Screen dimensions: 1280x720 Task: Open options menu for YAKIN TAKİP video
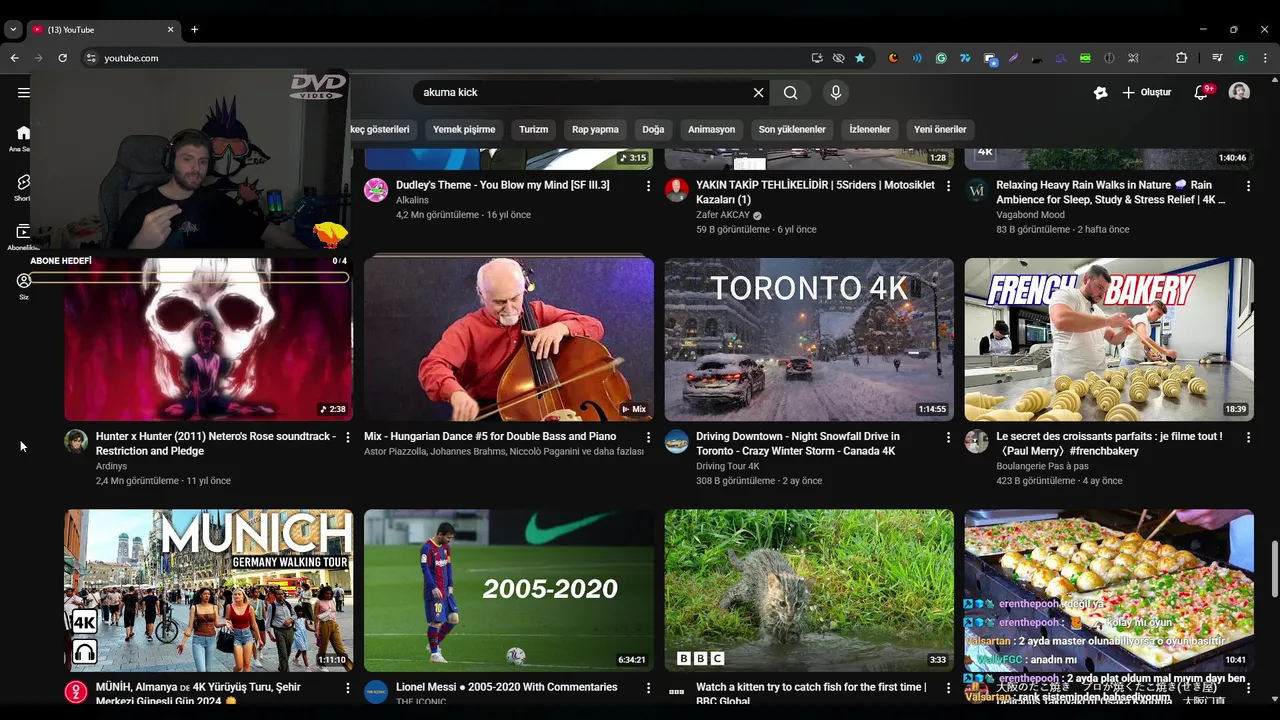(x=948, y=186)
